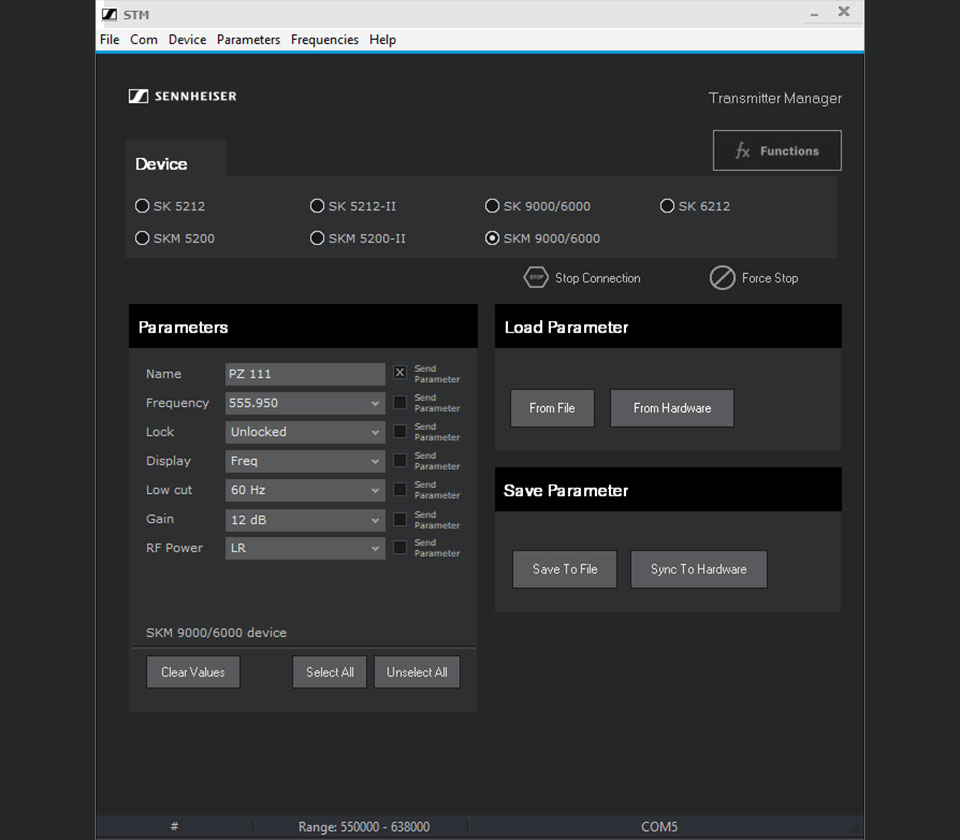
Task: Click the STM title bar app icon
Action: [108, 13]
